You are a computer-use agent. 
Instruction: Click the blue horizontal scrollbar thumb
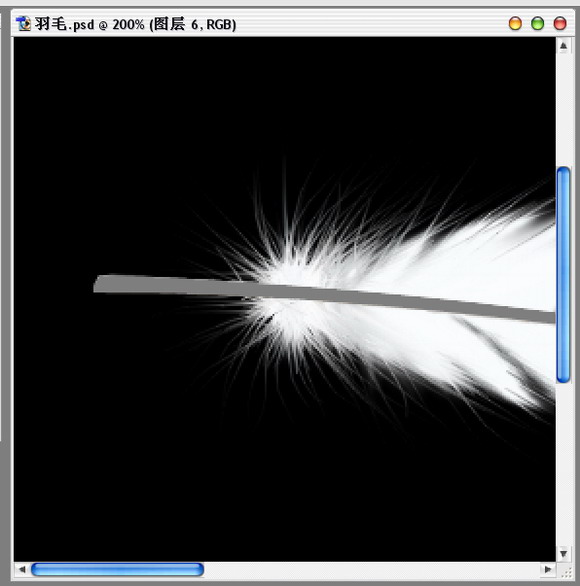coord(117,570)
